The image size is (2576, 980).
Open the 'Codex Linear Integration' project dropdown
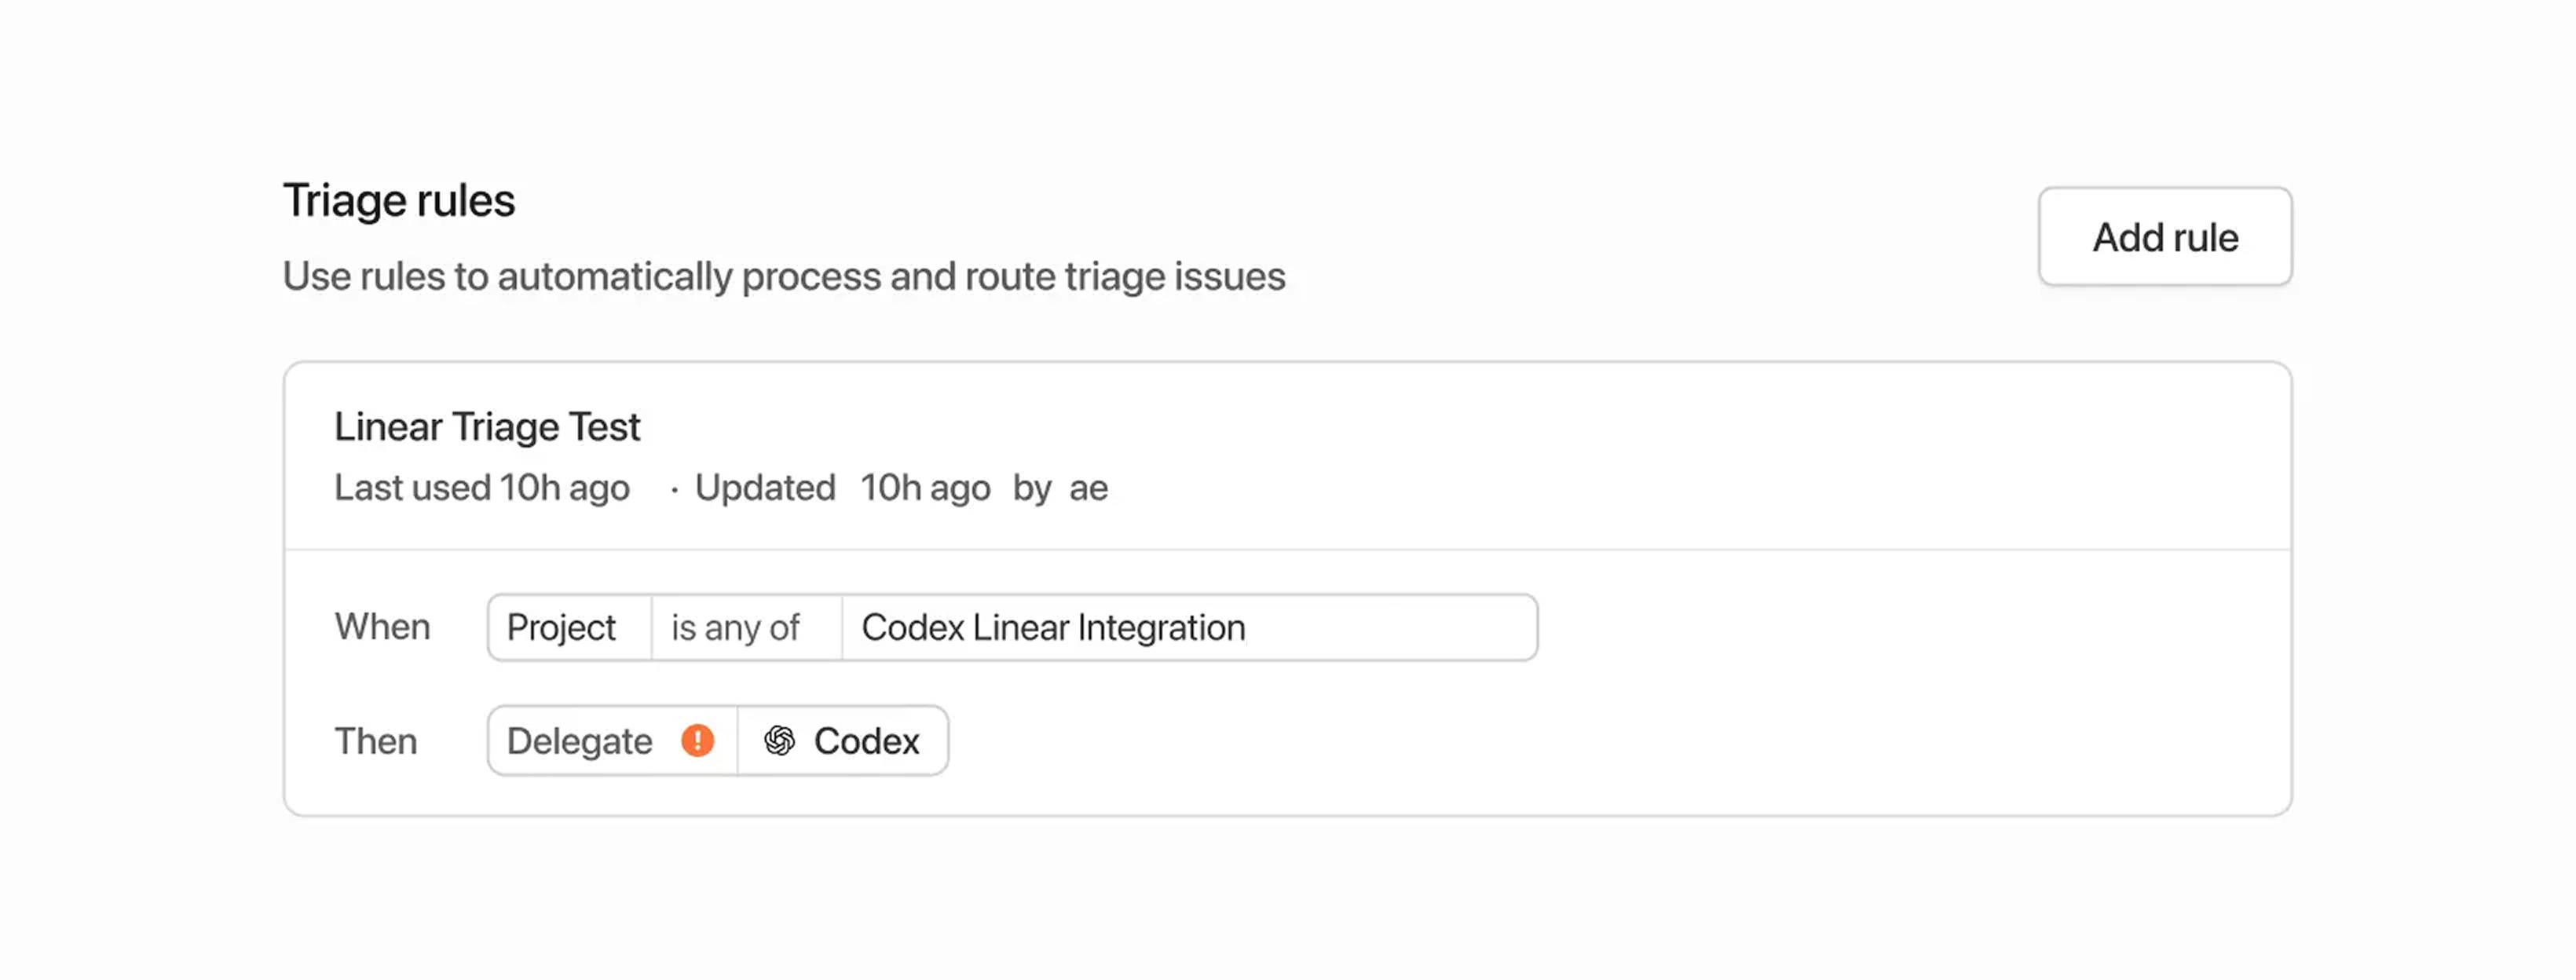click(x=1053, y=627)
